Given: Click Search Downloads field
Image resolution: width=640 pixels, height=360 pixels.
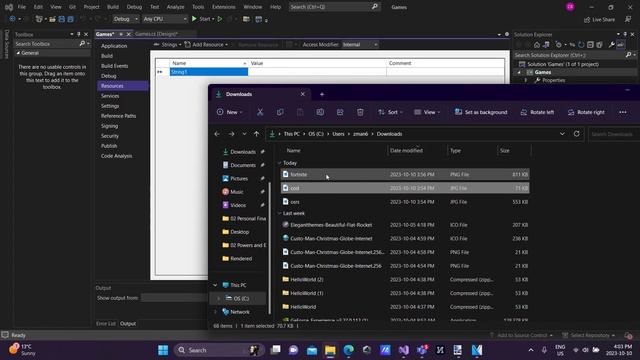Looking at the screenshot, I should tap(613, 134).
